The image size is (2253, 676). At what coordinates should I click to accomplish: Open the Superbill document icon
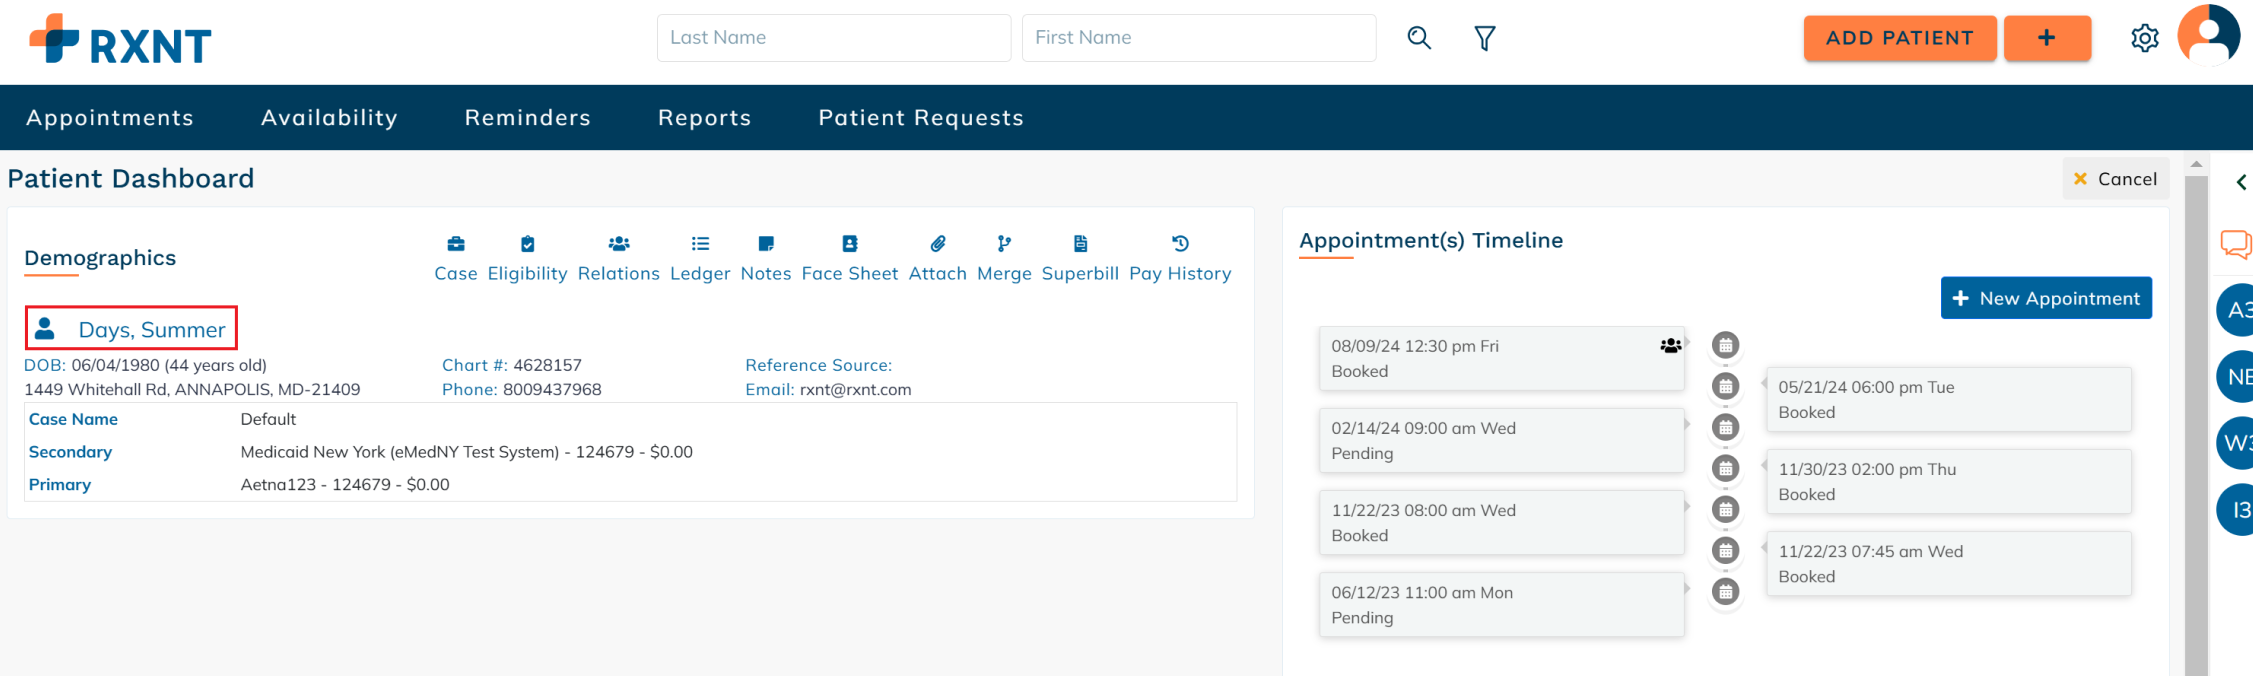pos(1080,243)
